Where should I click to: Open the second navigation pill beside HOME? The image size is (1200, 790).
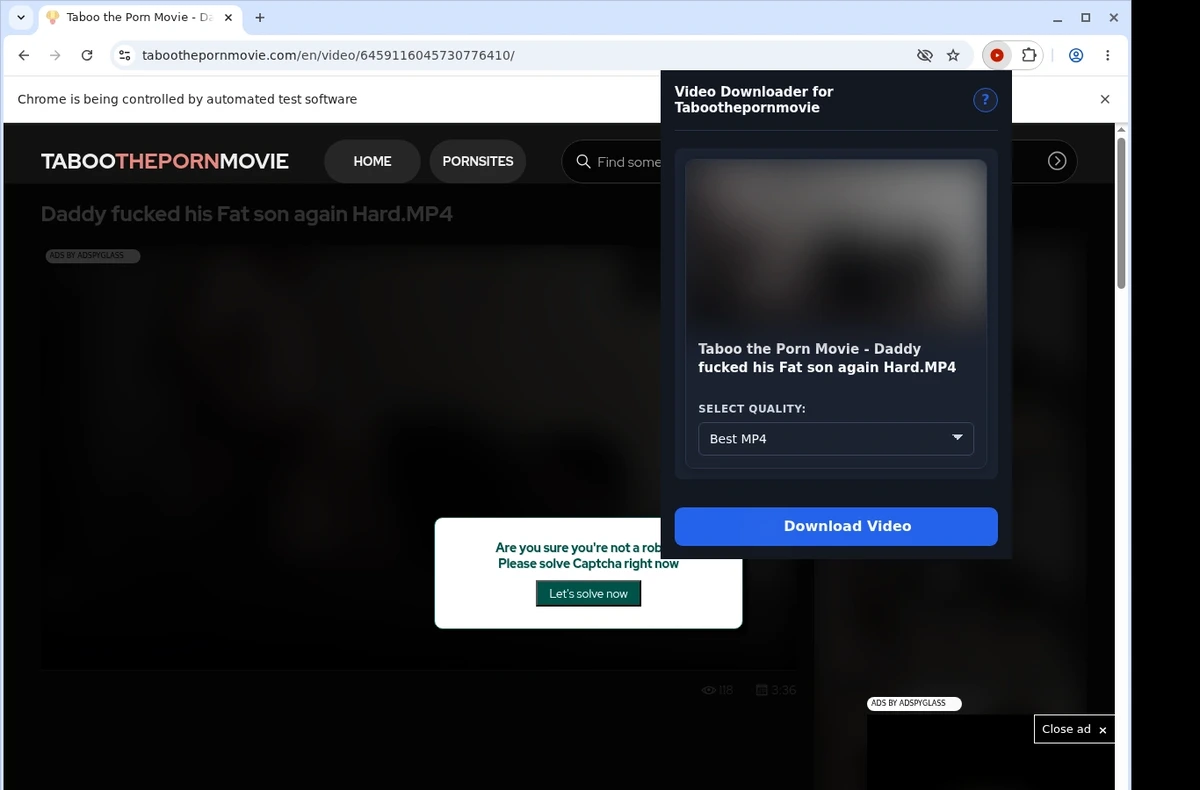coord(478,161)
